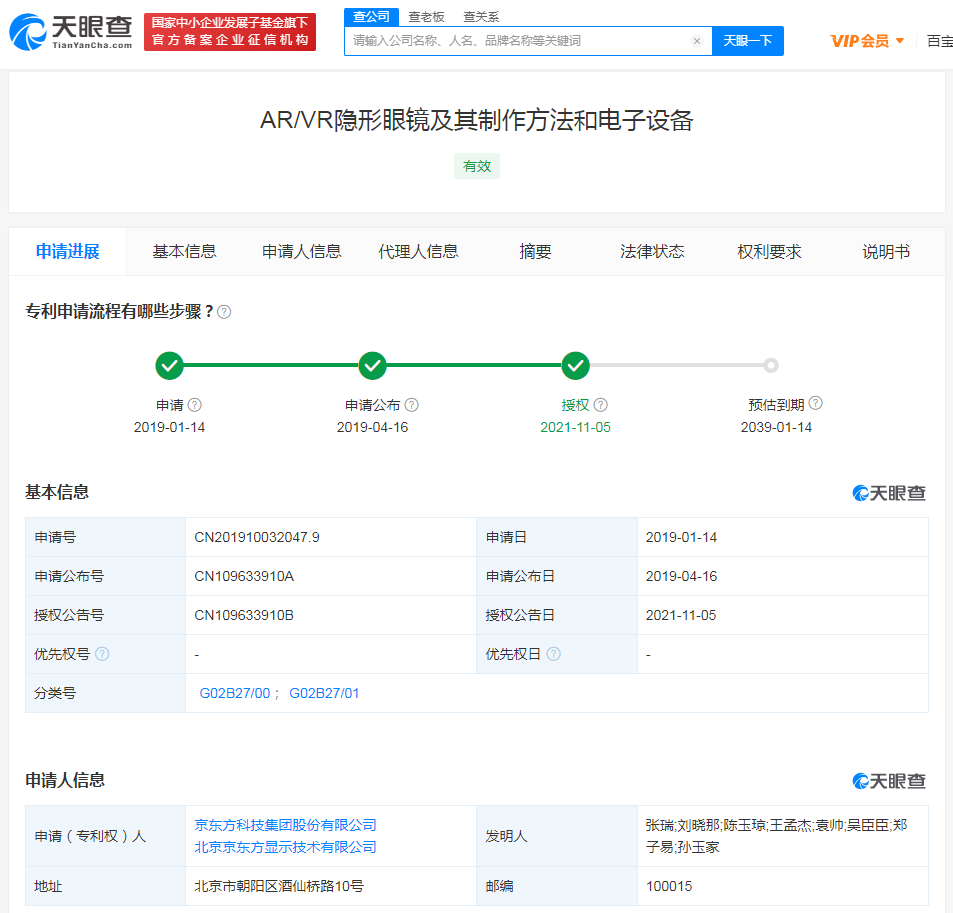
Task: Open the TianYanCha logo homepage
Action: point(71,32)
